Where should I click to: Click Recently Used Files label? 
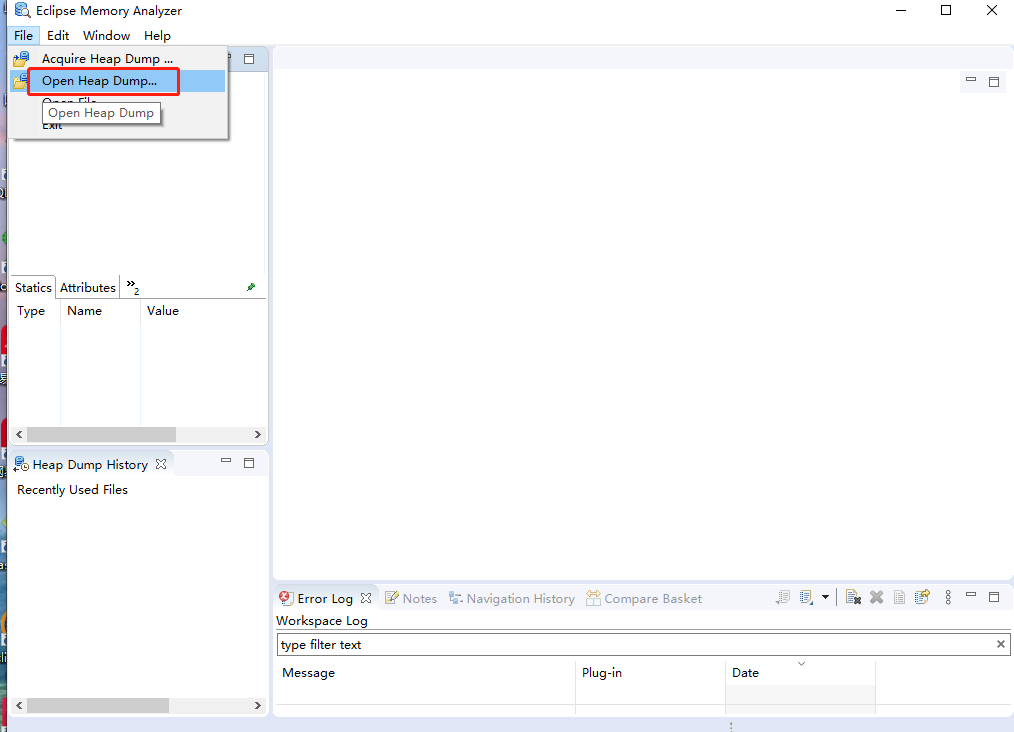(72, 490)
